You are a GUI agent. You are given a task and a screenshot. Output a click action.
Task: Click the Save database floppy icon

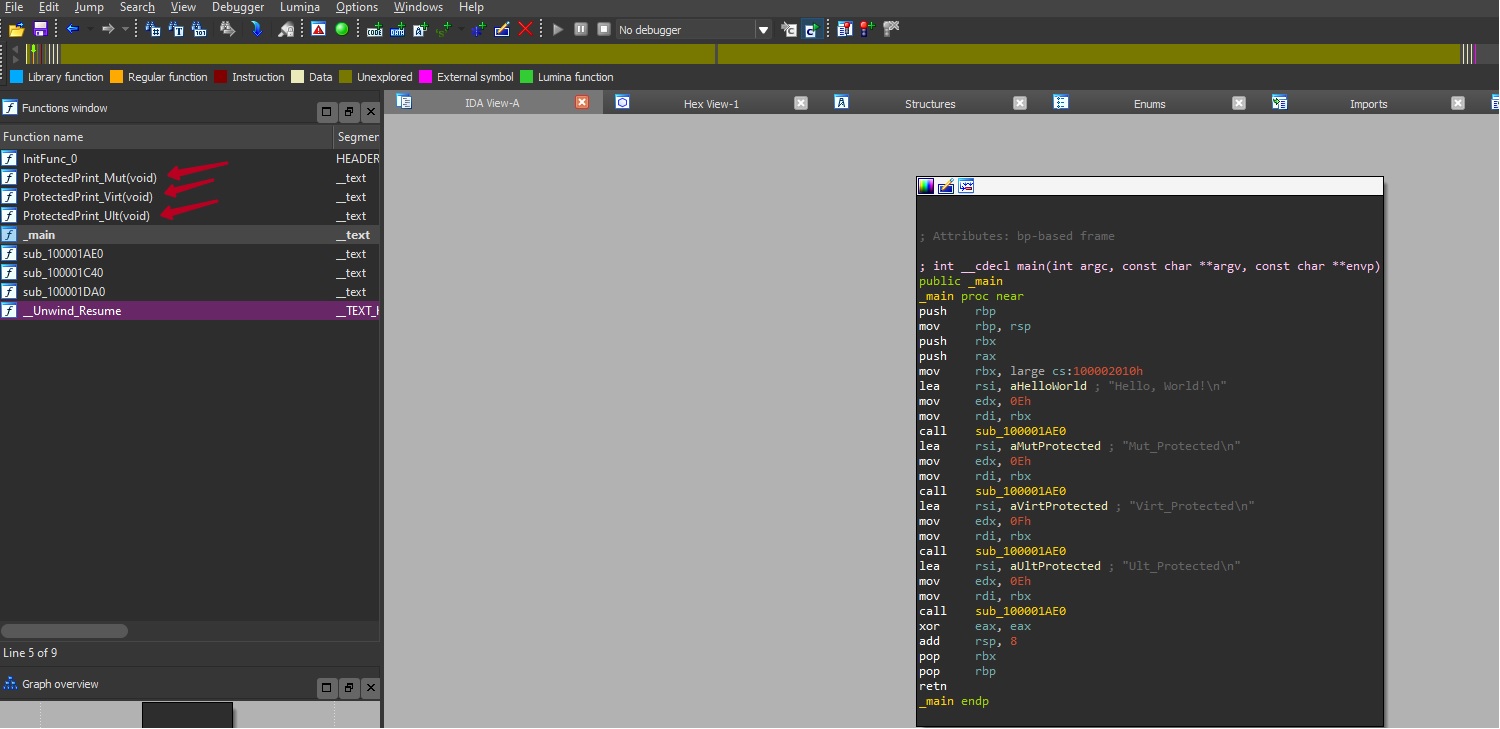[x=40, y=29]
